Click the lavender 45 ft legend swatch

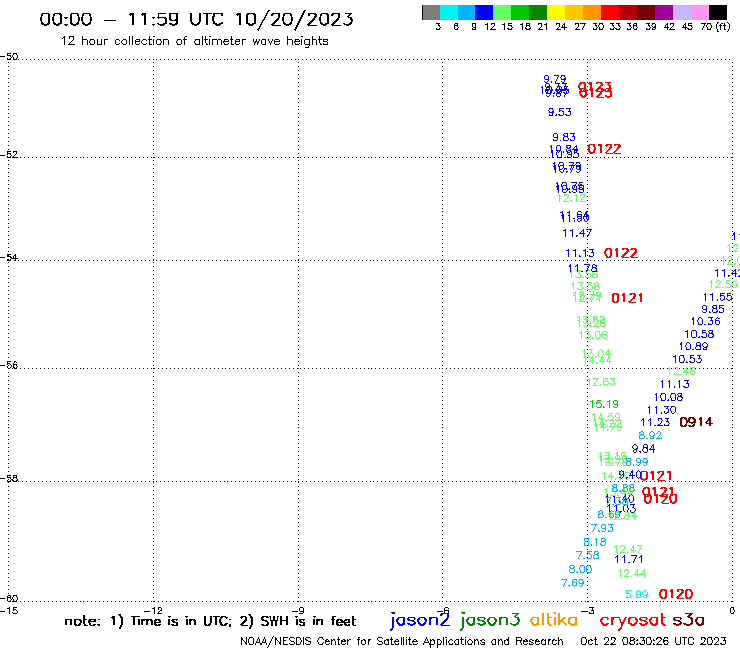(x=681, y=12)
